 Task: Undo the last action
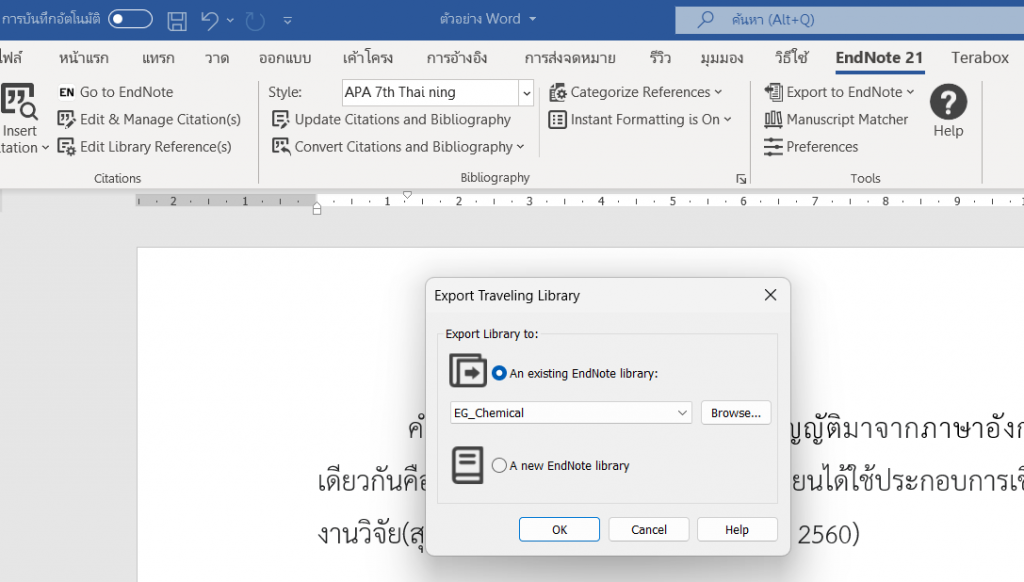tap(210, 20)
